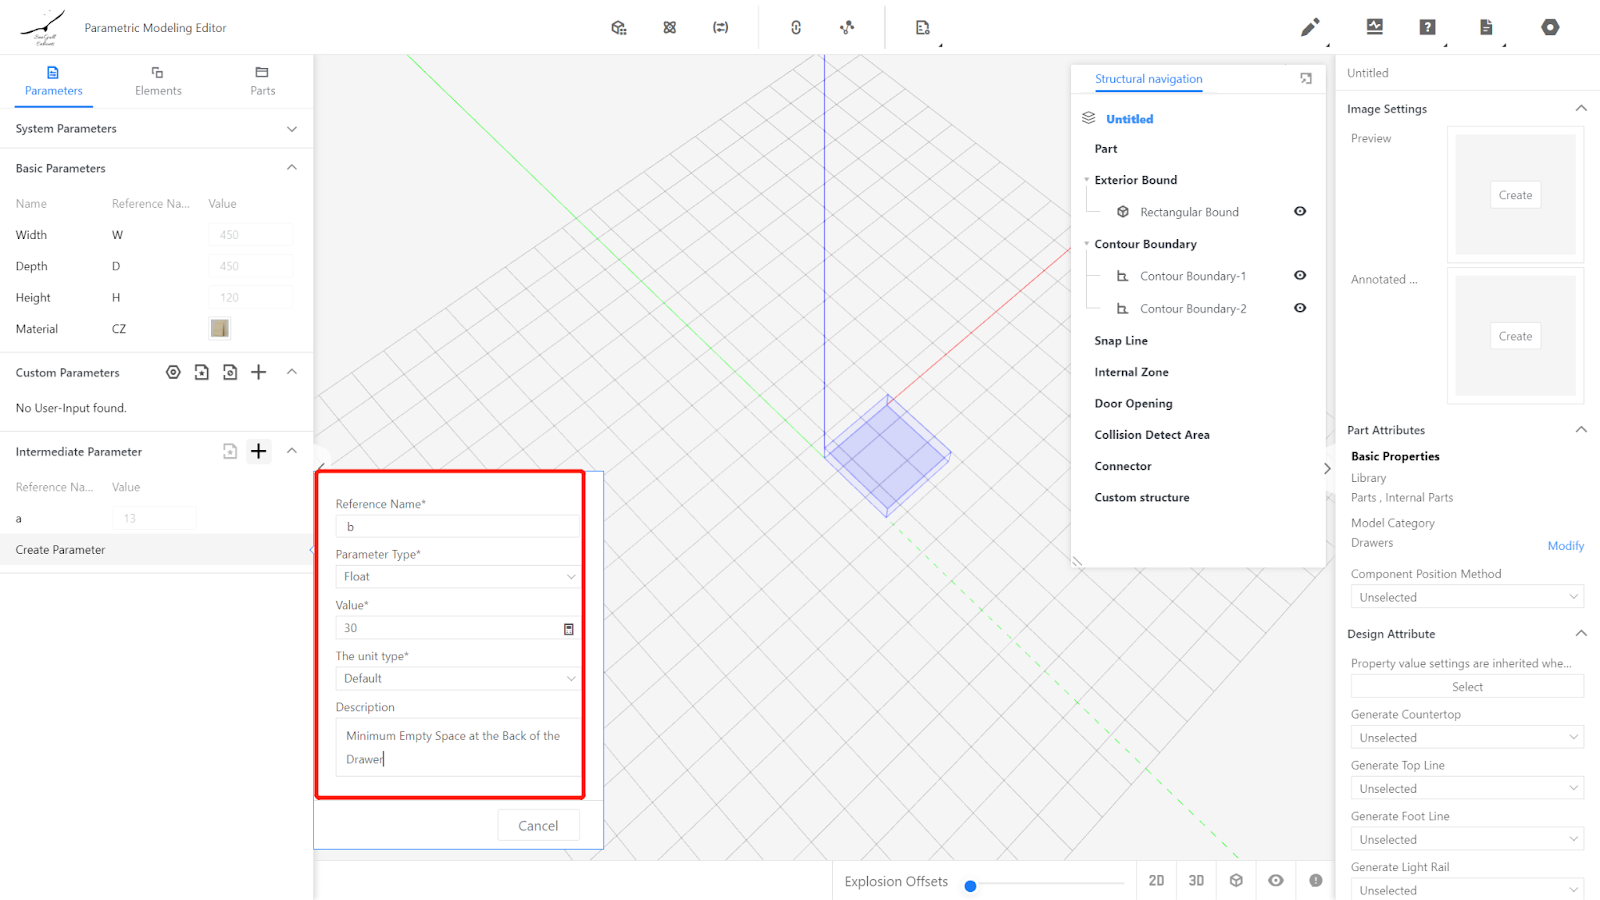Viewport: 1600px width, 900px height.
Task: Switch to 2D view mode
Action: tap(1156, 880)
